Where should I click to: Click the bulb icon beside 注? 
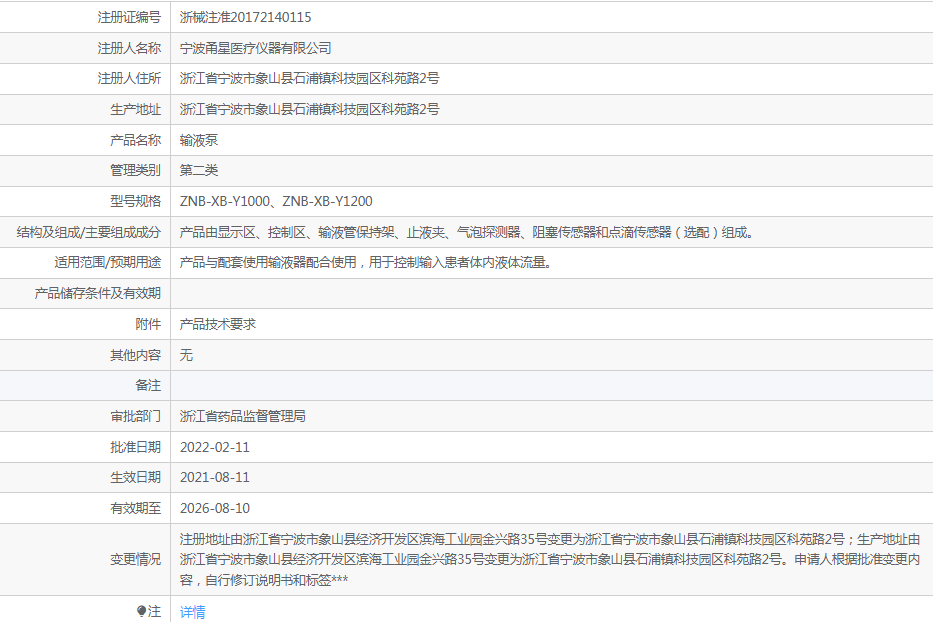[141, 611]
